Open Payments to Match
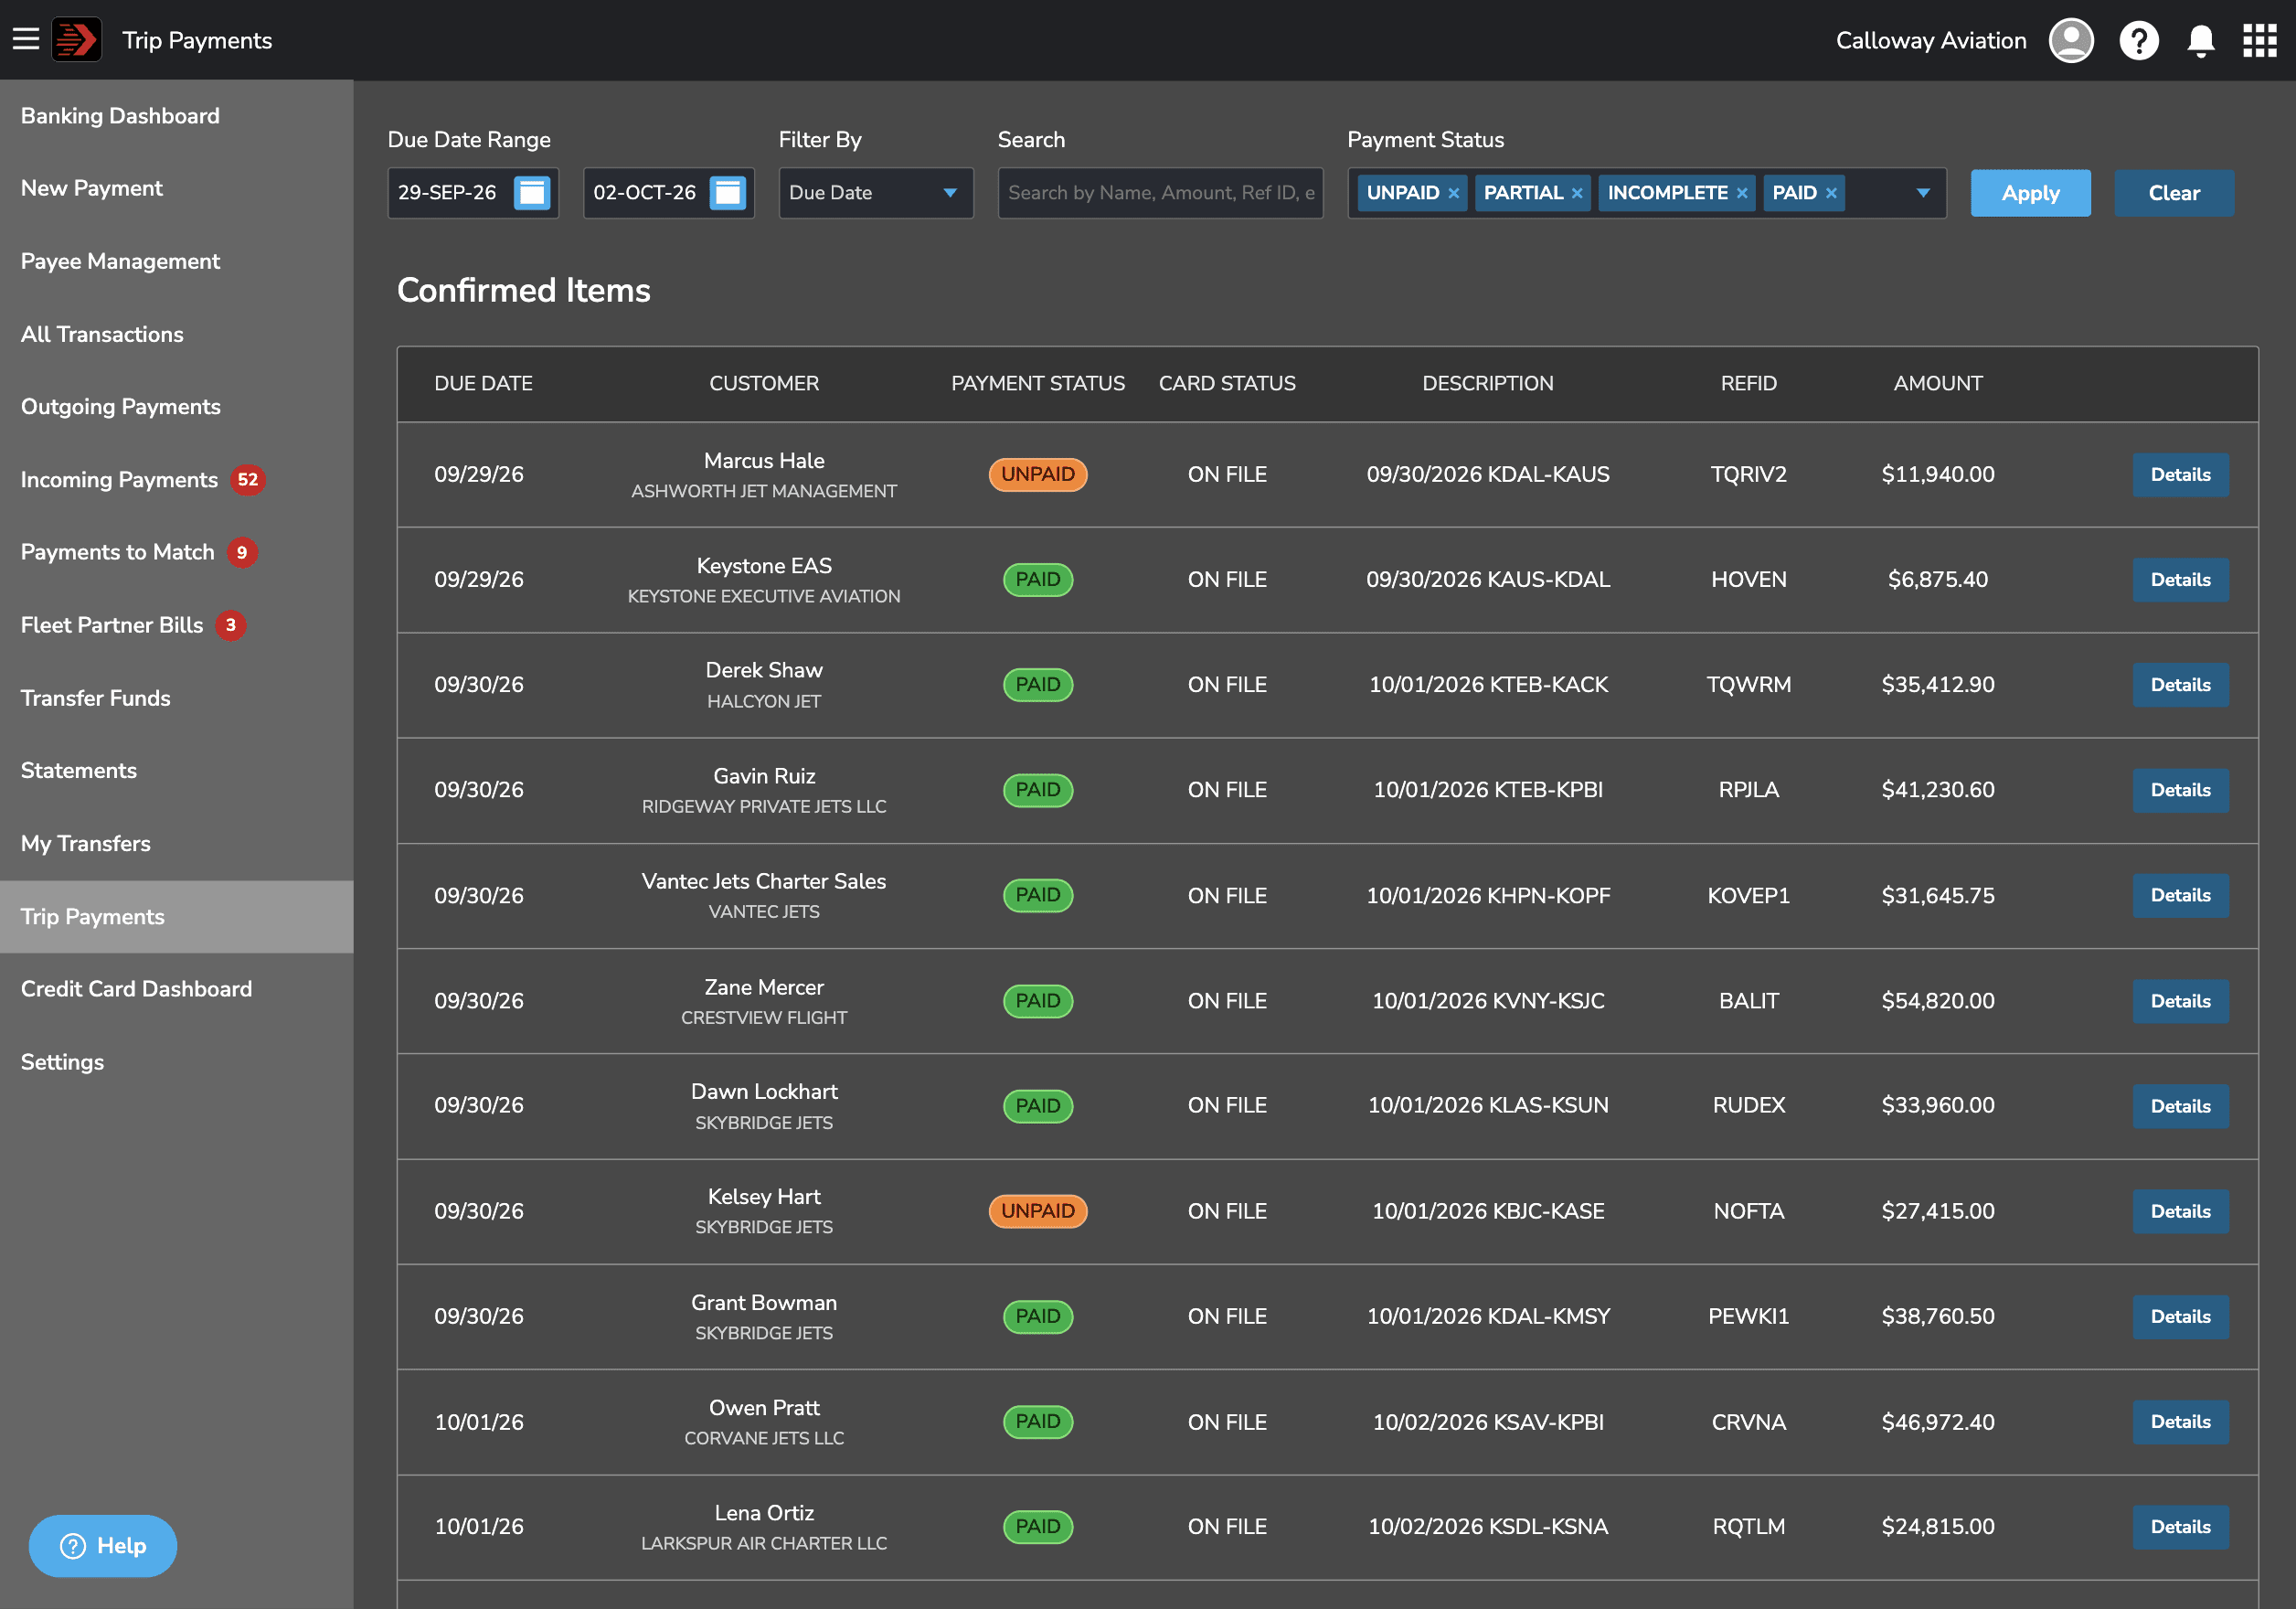Screen dimensions: 2296x1609 [x=177, y=552]
